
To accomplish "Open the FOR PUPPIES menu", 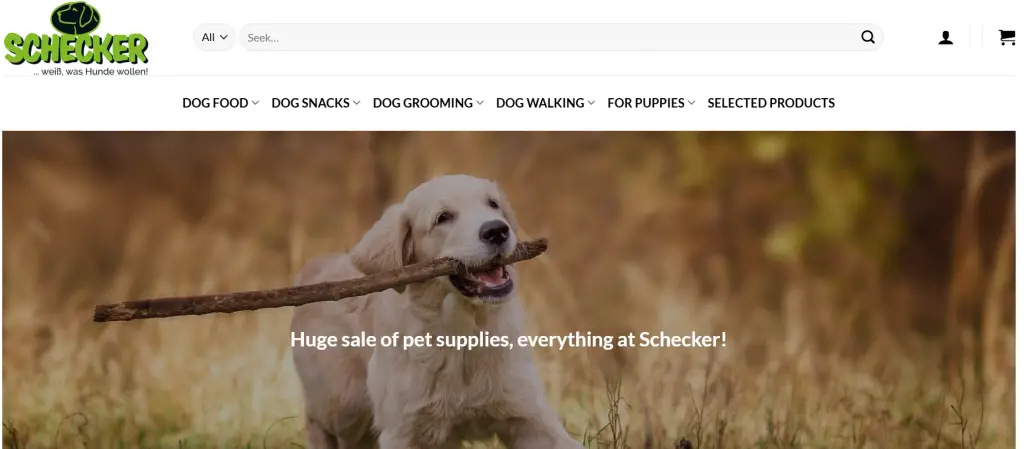I will (x=651, y=103).
